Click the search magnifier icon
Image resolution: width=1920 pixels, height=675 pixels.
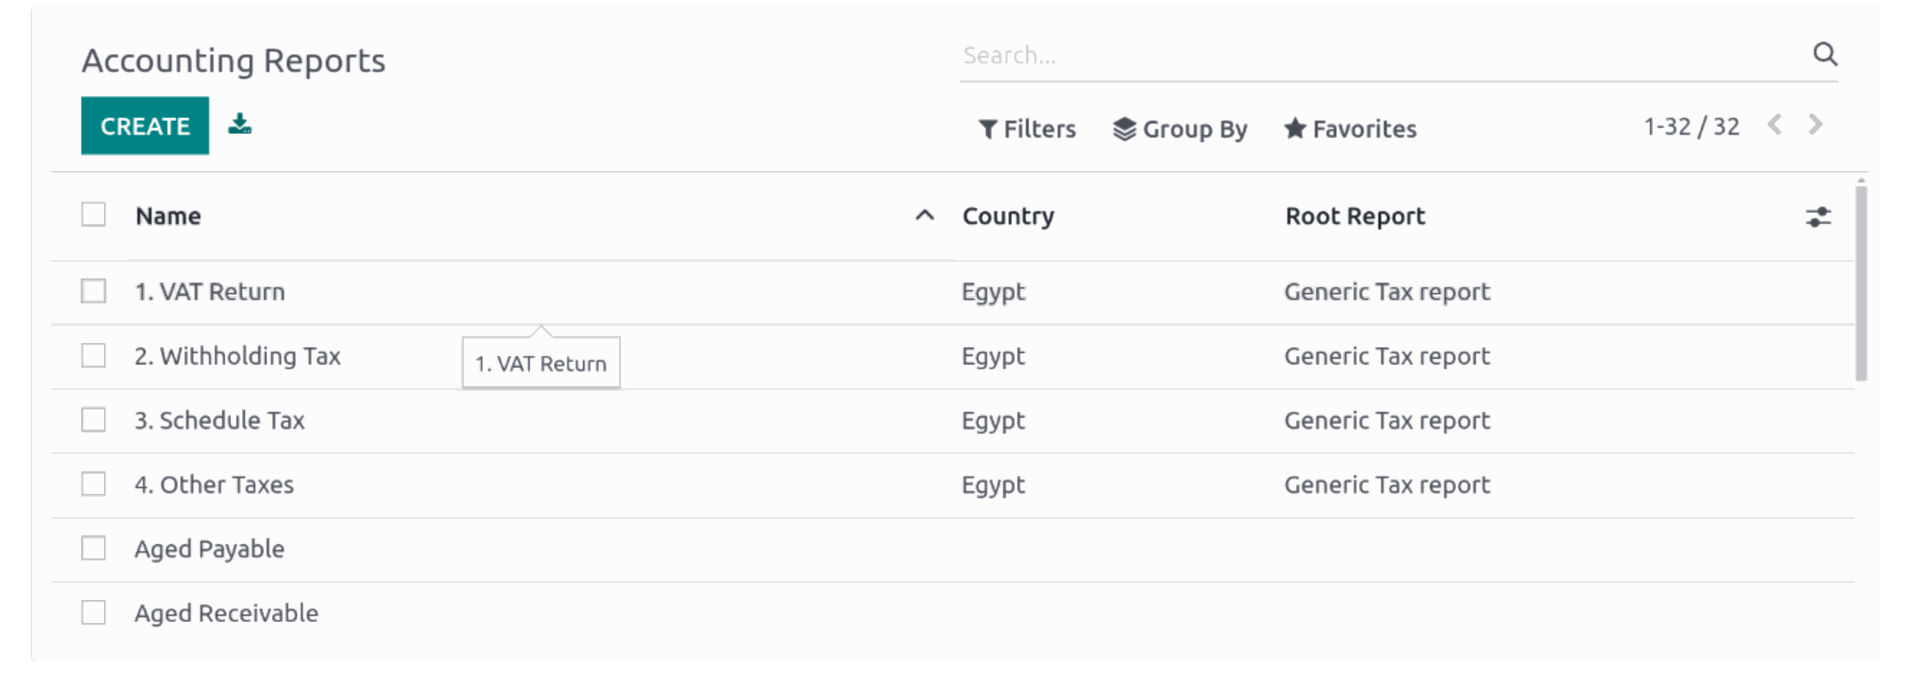(1825, 54)
